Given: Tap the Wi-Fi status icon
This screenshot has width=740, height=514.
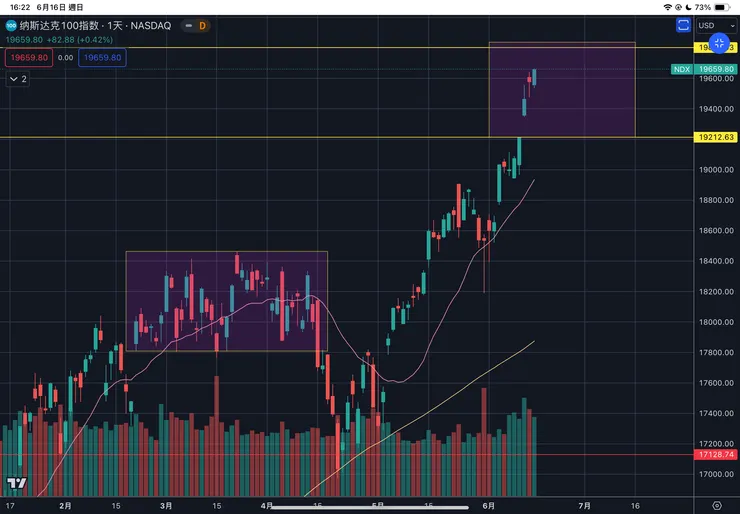Looking at the screenshot, I should [x=667, y=7].
